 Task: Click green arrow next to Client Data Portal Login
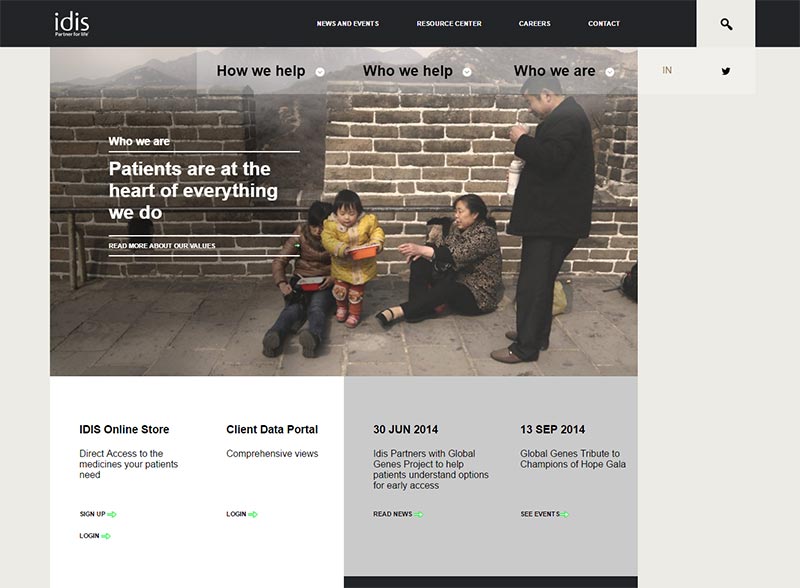tap(253, 514)
